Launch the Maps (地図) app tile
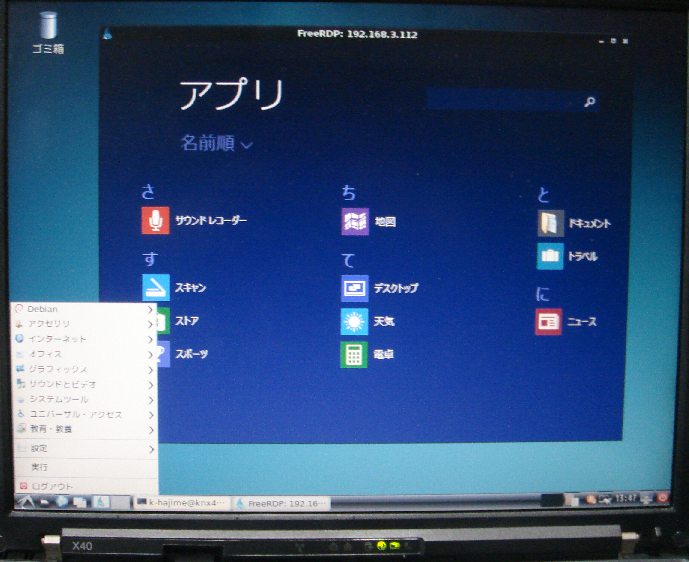The image size is (689, 562). 369,221
